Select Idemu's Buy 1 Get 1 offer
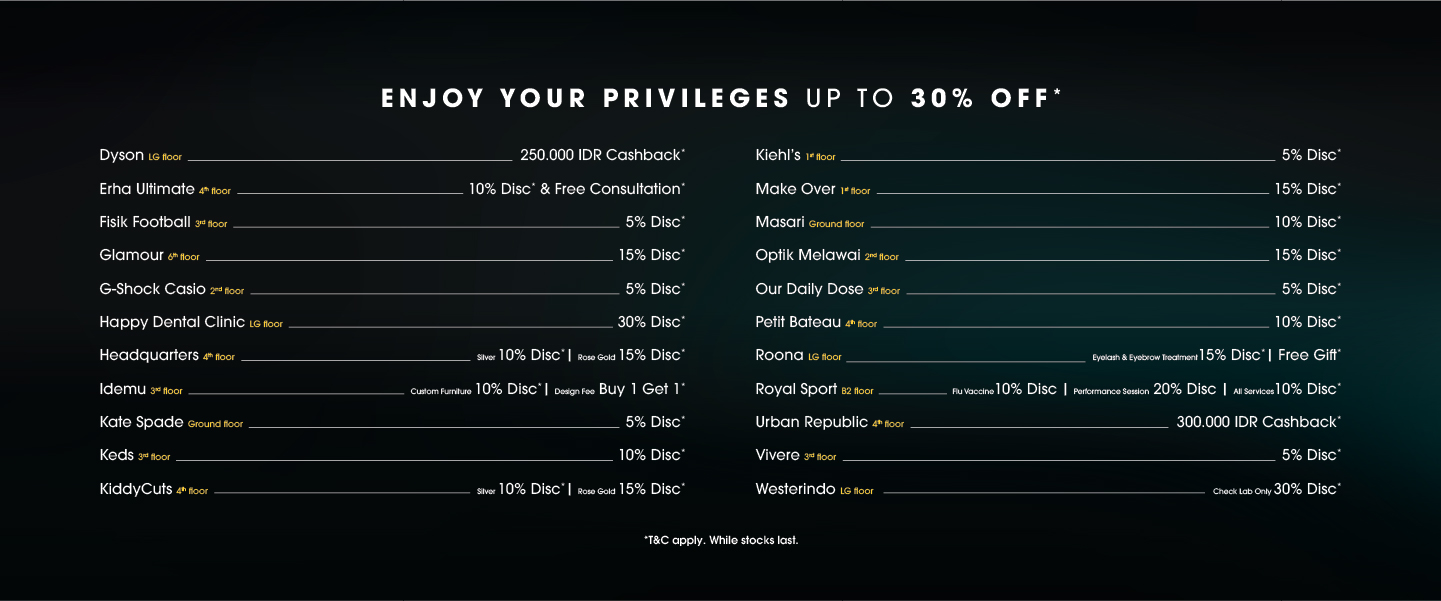The image size is (1441, 601). point(641,389)
